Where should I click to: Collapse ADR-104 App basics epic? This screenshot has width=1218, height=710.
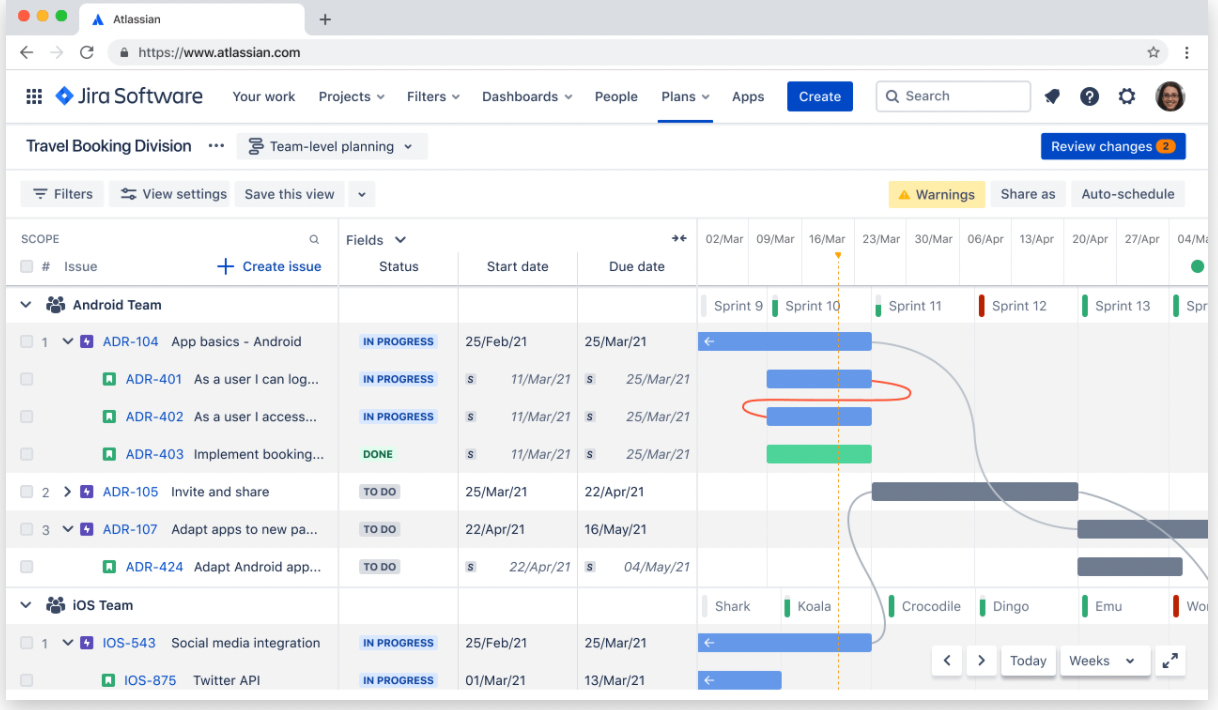point(68,342)
